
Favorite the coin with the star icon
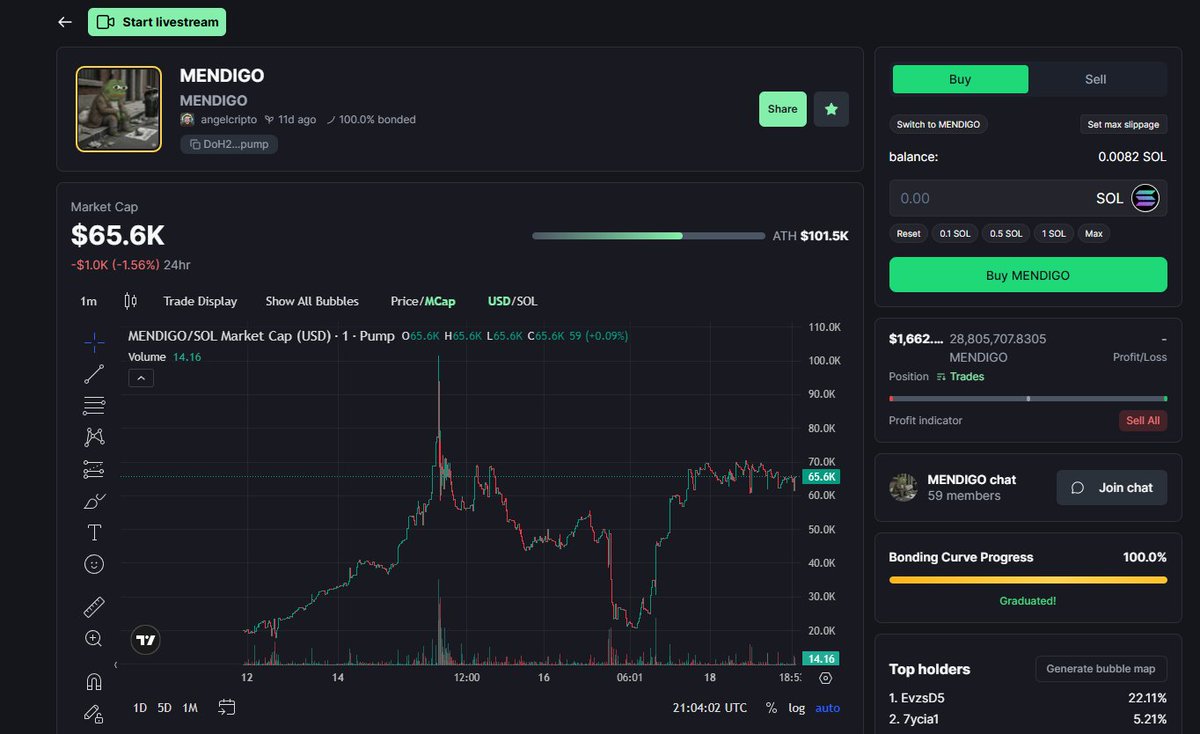click(831, 109)
